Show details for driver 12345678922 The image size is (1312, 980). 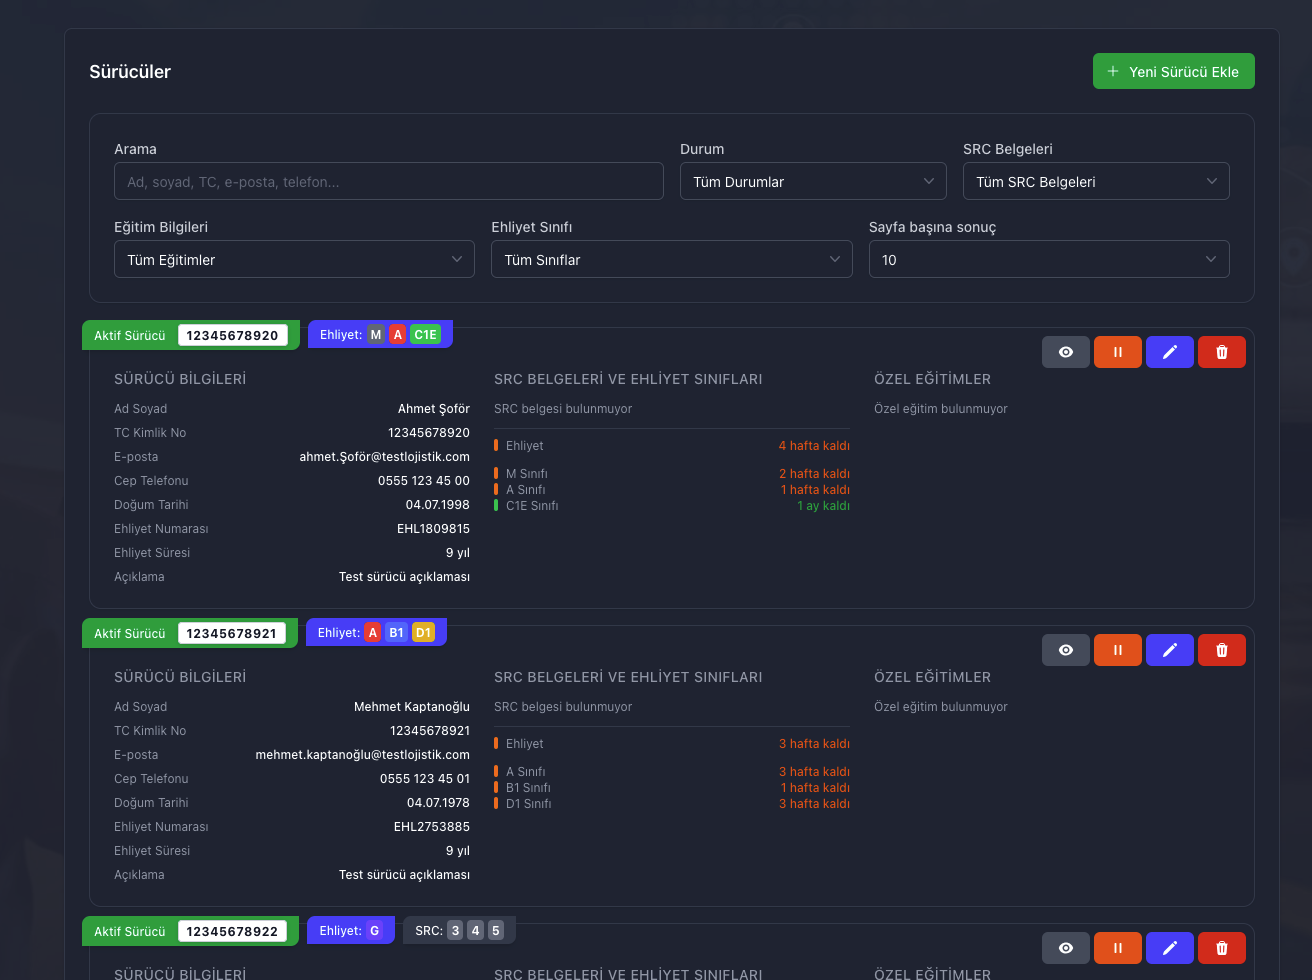click(x=1065, y=948)
